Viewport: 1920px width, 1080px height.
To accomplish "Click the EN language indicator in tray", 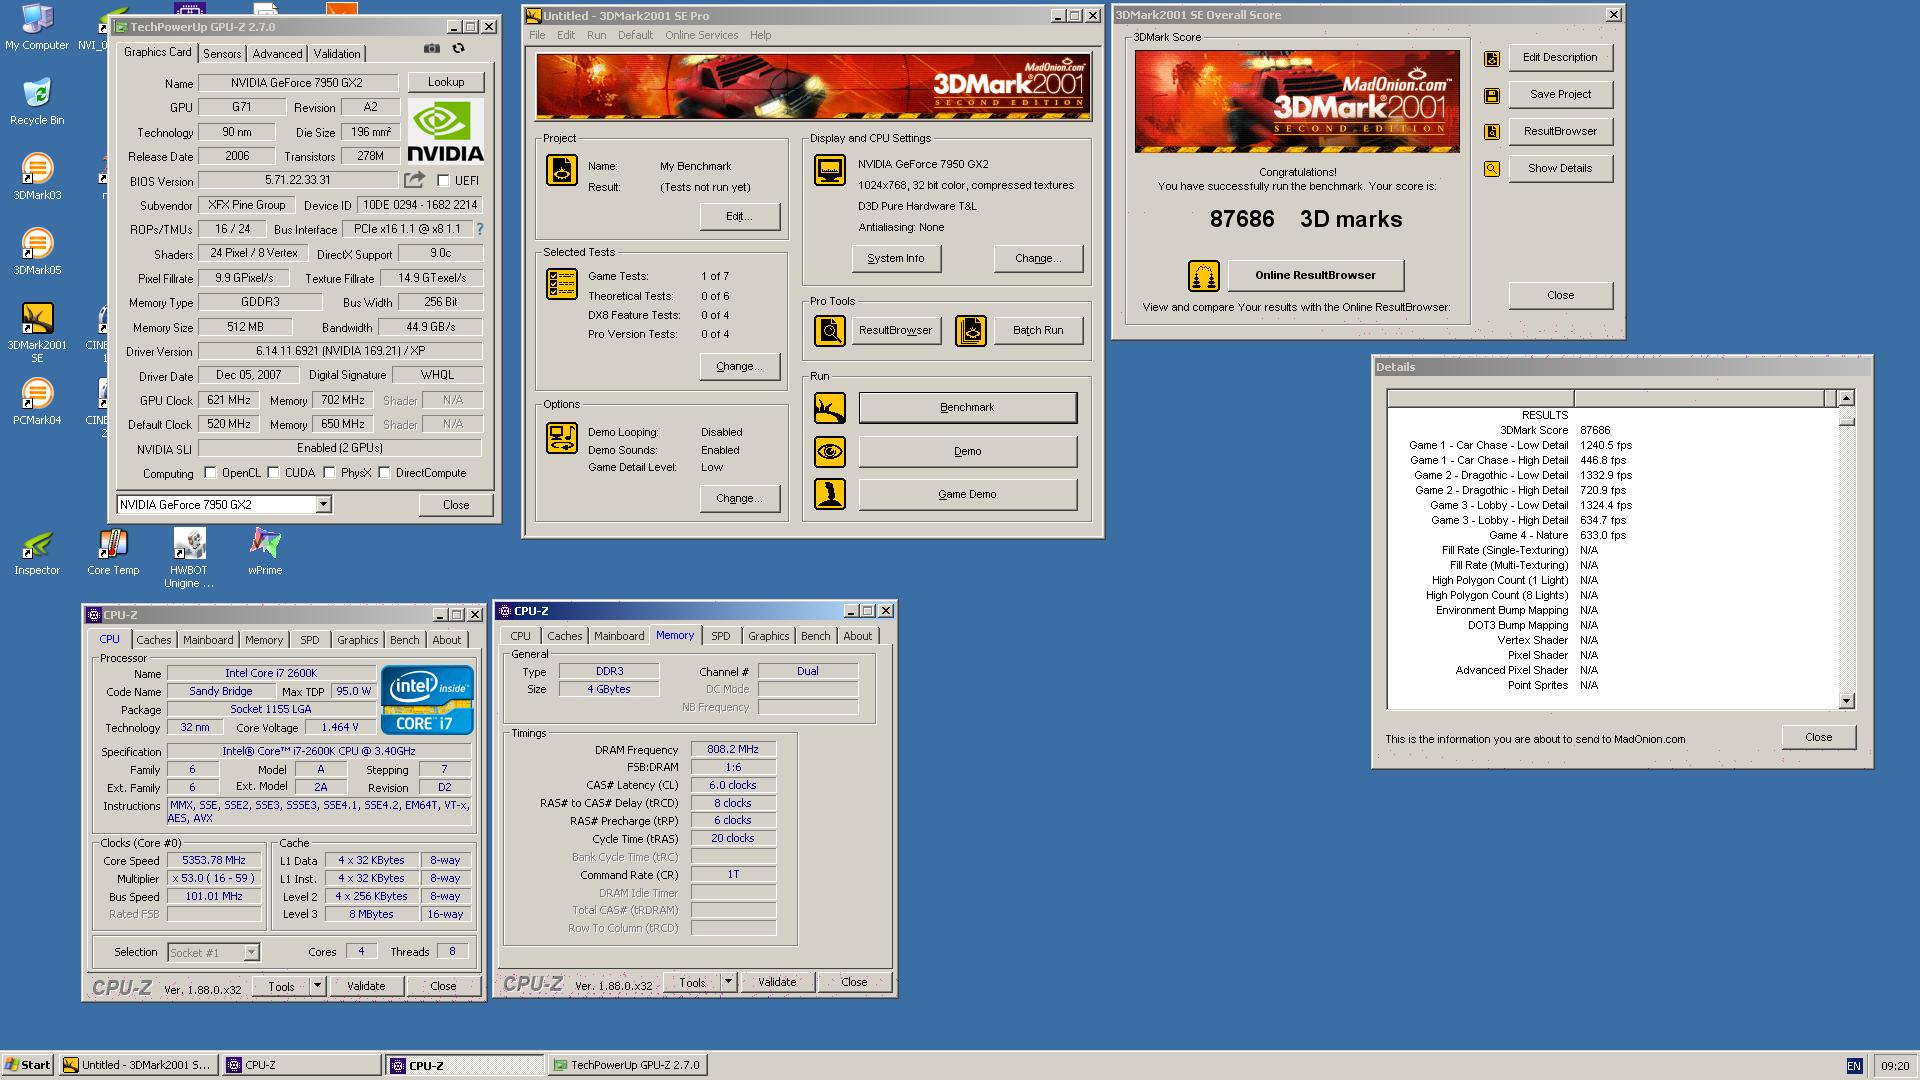I will (x=1854, y=1066).
